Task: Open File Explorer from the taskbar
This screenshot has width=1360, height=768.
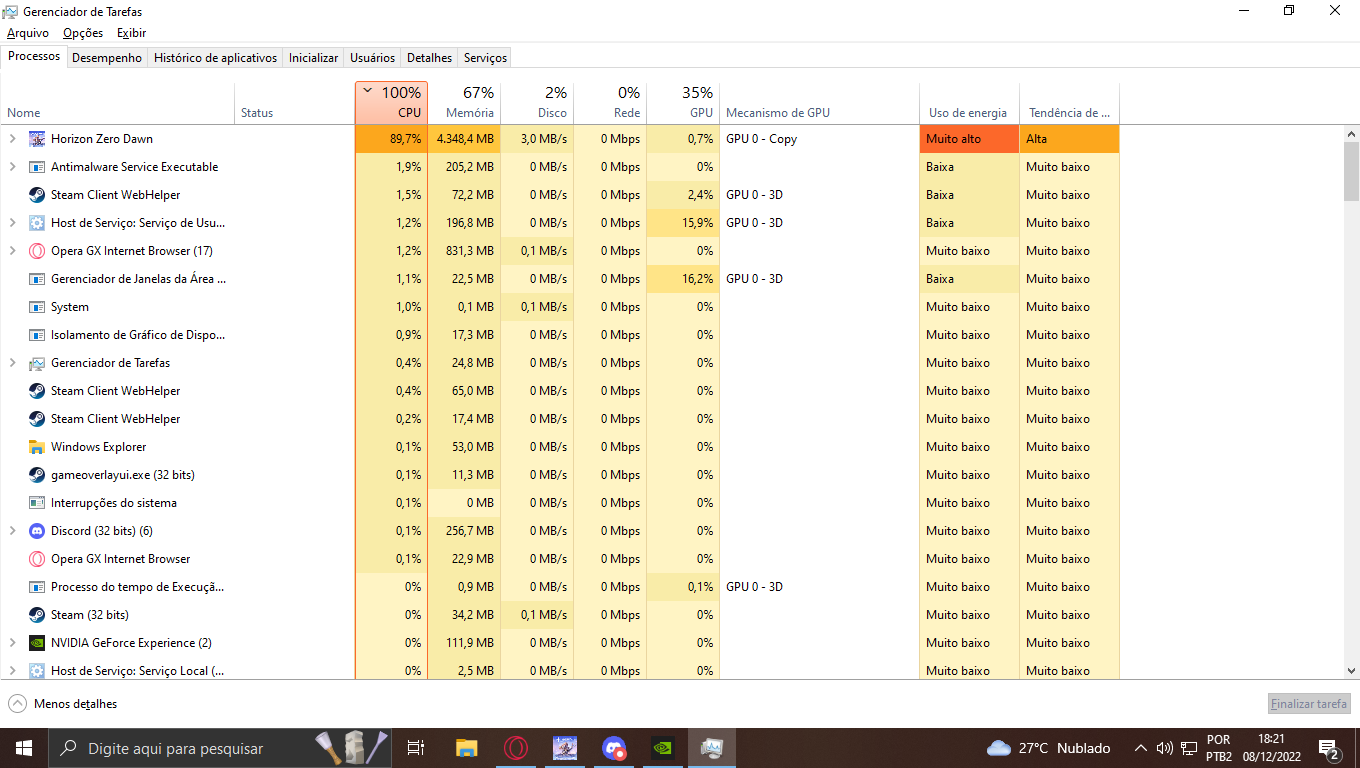Action: [467, 748]
